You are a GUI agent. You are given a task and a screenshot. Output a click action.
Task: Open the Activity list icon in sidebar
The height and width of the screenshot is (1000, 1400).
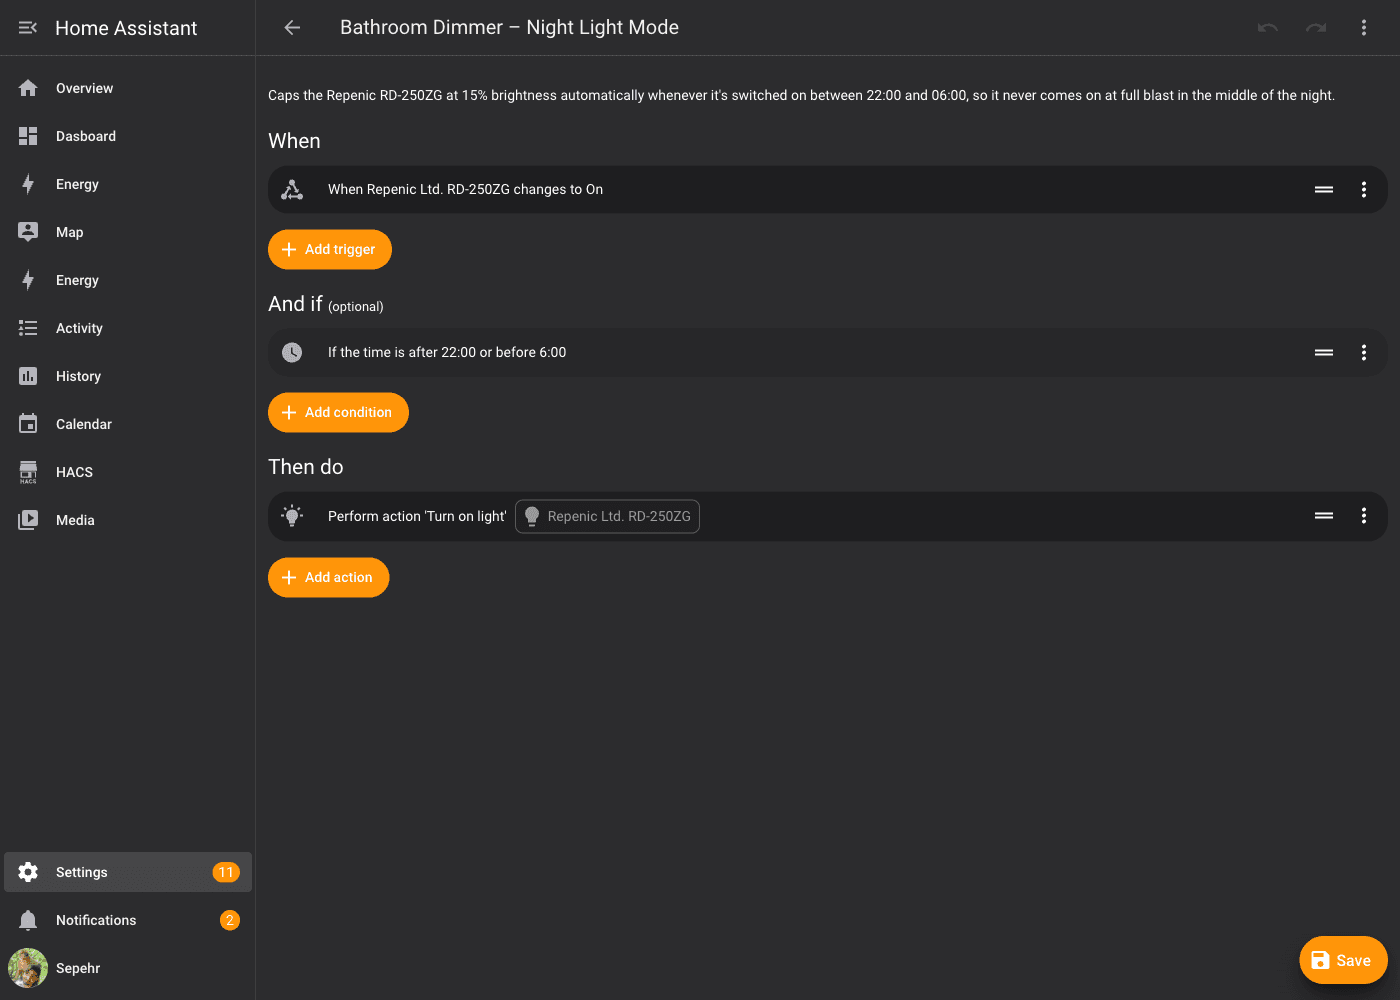coord(28,328)
